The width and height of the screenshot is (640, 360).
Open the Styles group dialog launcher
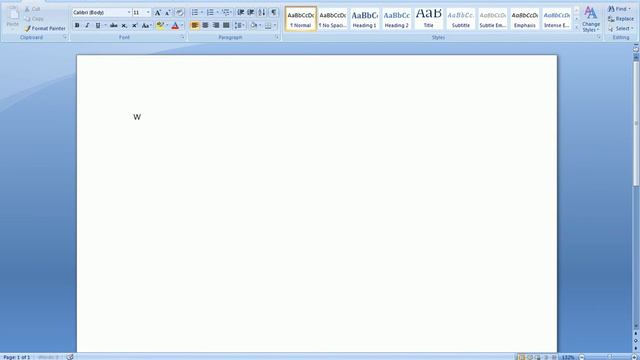[x=599, y=37]
